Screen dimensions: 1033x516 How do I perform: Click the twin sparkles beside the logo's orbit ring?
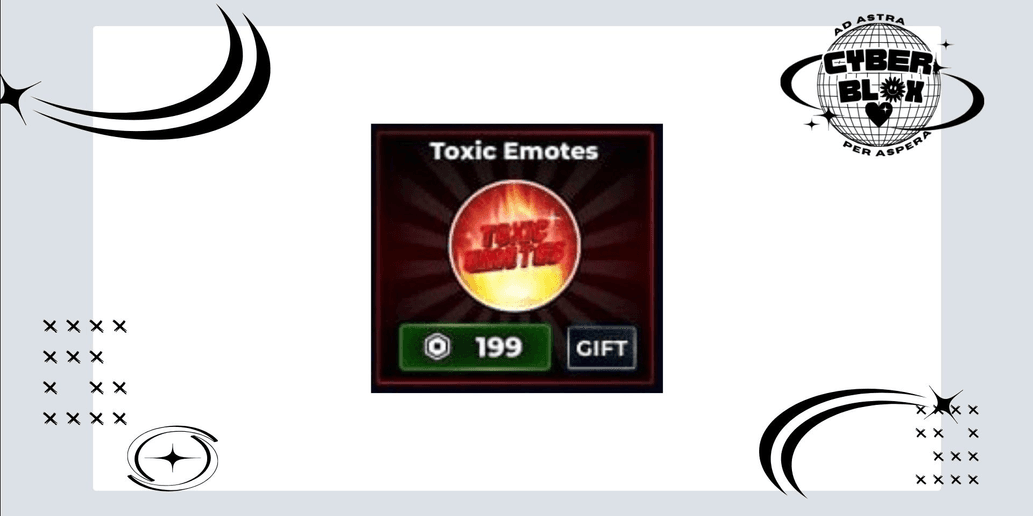click(820, 119)
